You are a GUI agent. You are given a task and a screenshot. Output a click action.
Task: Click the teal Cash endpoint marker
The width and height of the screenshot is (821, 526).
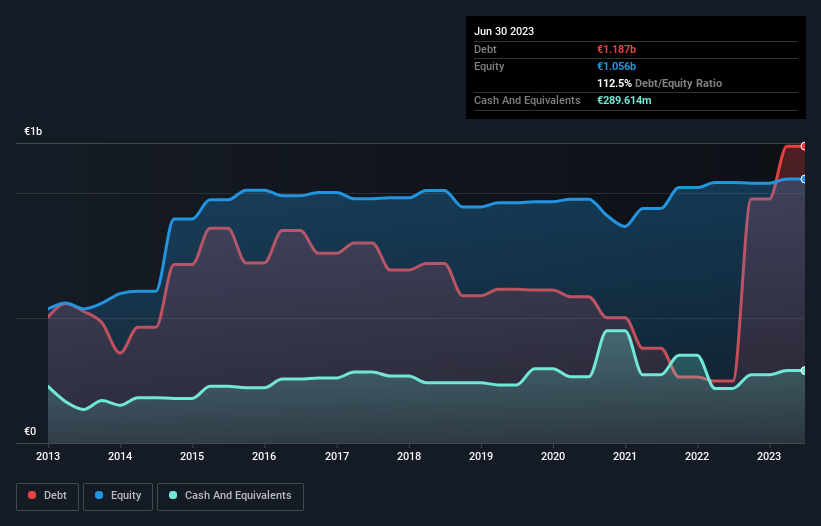click(804, 371)
